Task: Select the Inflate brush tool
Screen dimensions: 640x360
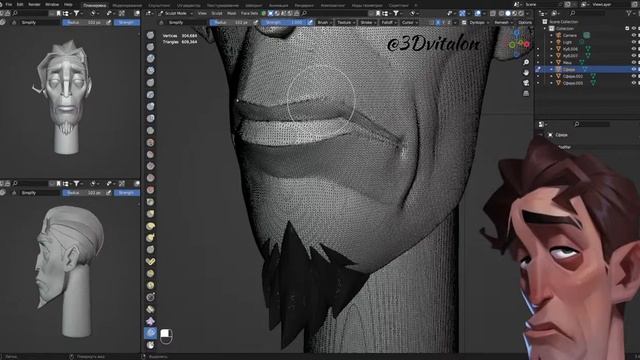Action: click(150, 107)
